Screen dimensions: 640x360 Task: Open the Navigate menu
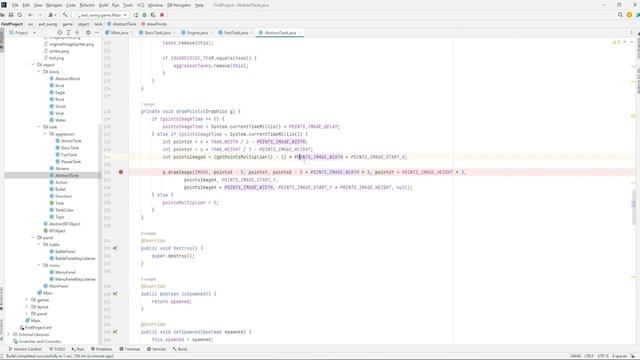point(54,5)
